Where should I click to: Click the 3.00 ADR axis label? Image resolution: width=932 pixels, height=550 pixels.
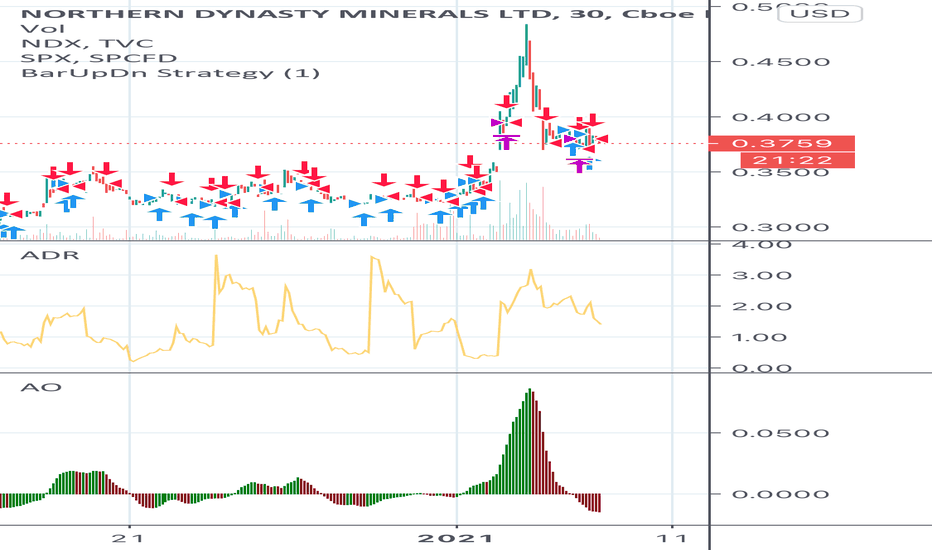coord(762,275)
